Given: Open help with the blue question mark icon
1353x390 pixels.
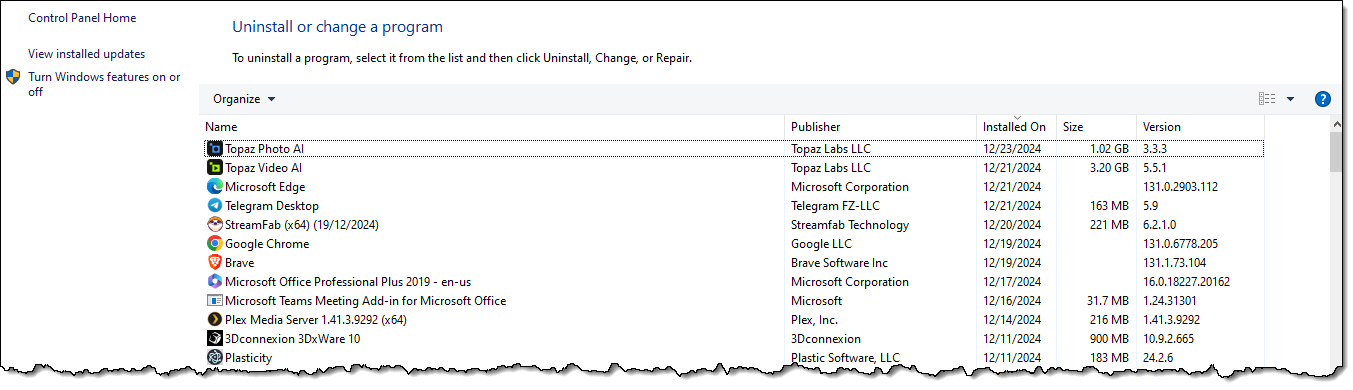Looking at the screenshot, I should tap(1322, 99).
